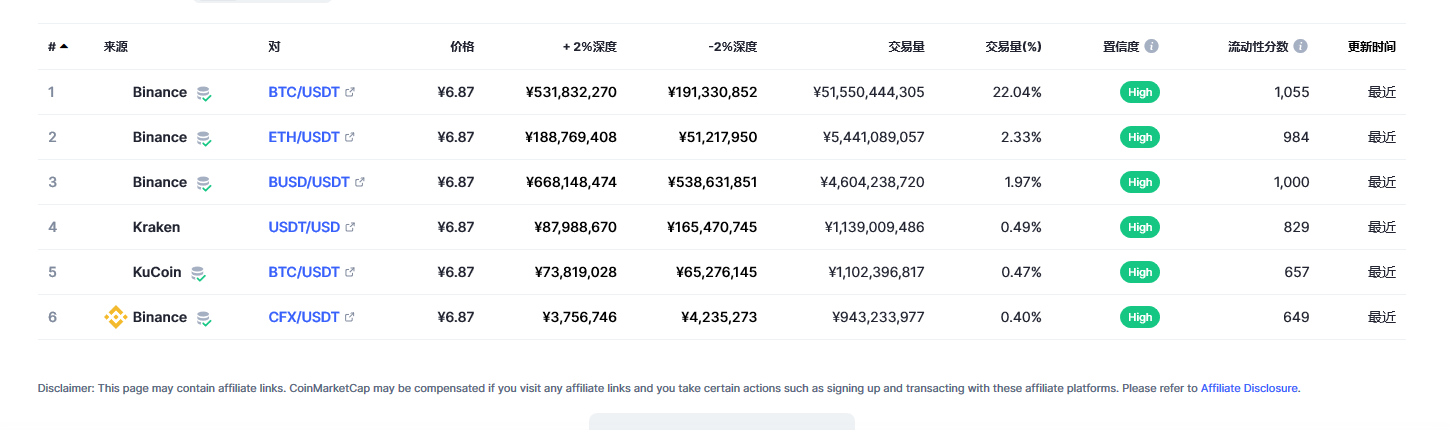Click the external-link icon next to CFX/USDT
Viewport: 1450px width, 430px height.
click(350, 317)
